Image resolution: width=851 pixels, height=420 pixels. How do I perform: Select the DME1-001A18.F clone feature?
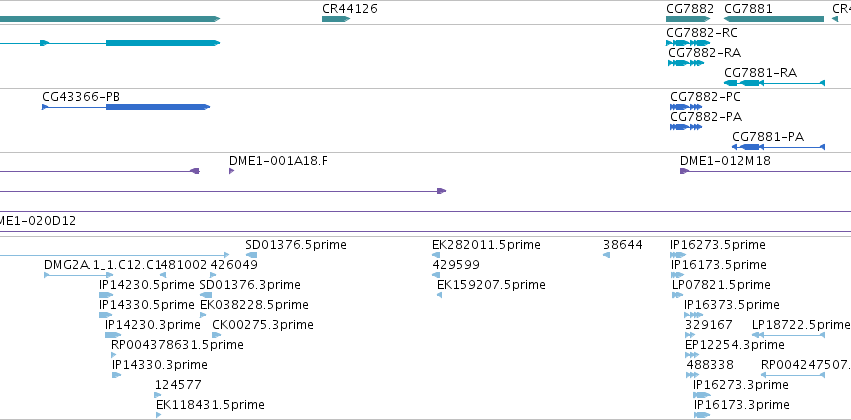tap(232, 171)
